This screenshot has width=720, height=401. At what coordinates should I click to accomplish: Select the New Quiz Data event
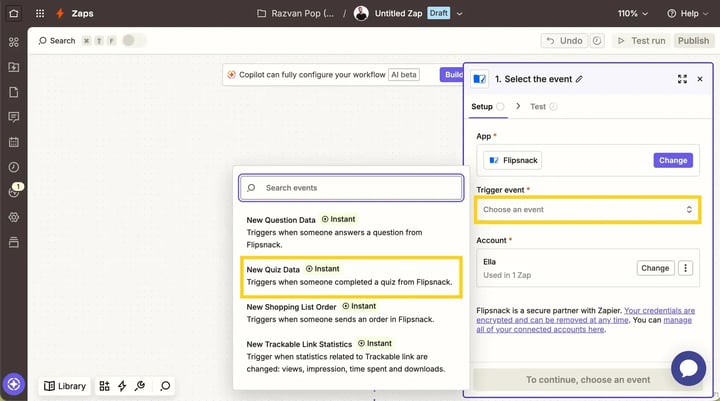(x=351, y=276)
